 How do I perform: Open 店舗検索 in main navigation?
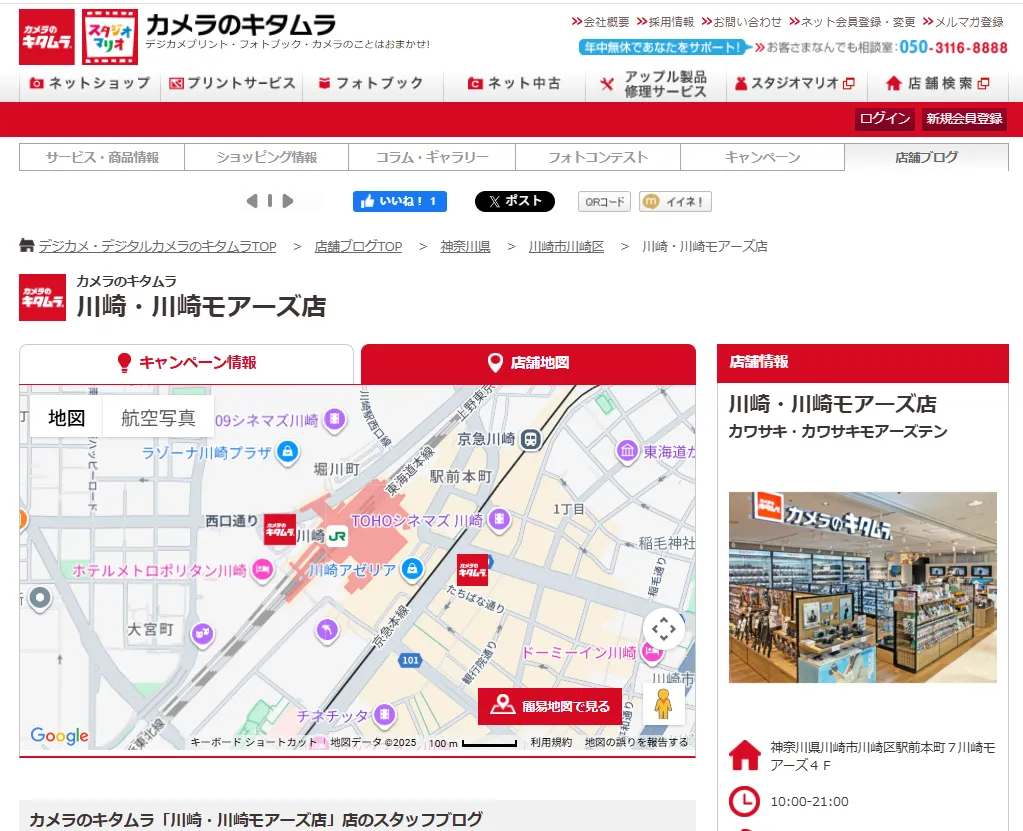coord(938,83)
